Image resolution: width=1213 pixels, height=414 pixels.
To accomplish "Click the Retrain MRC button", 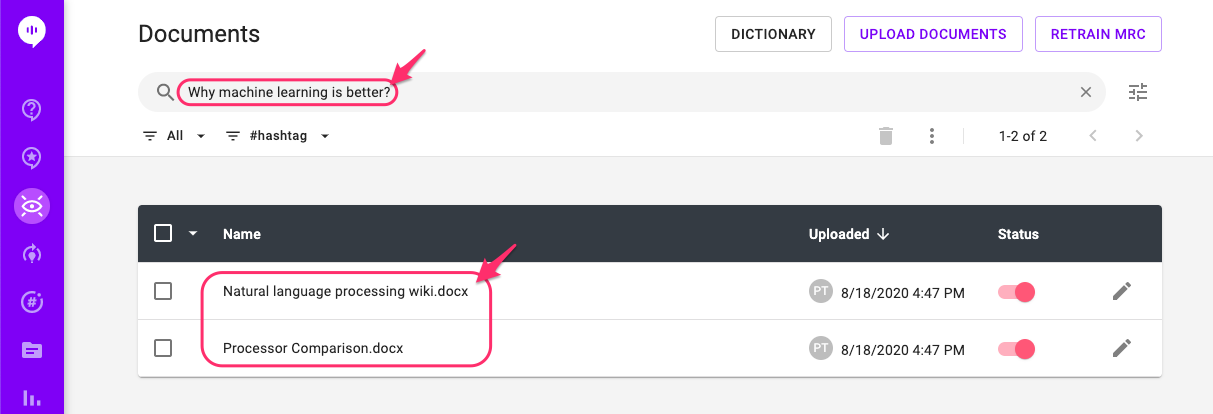I will 1098,34.
